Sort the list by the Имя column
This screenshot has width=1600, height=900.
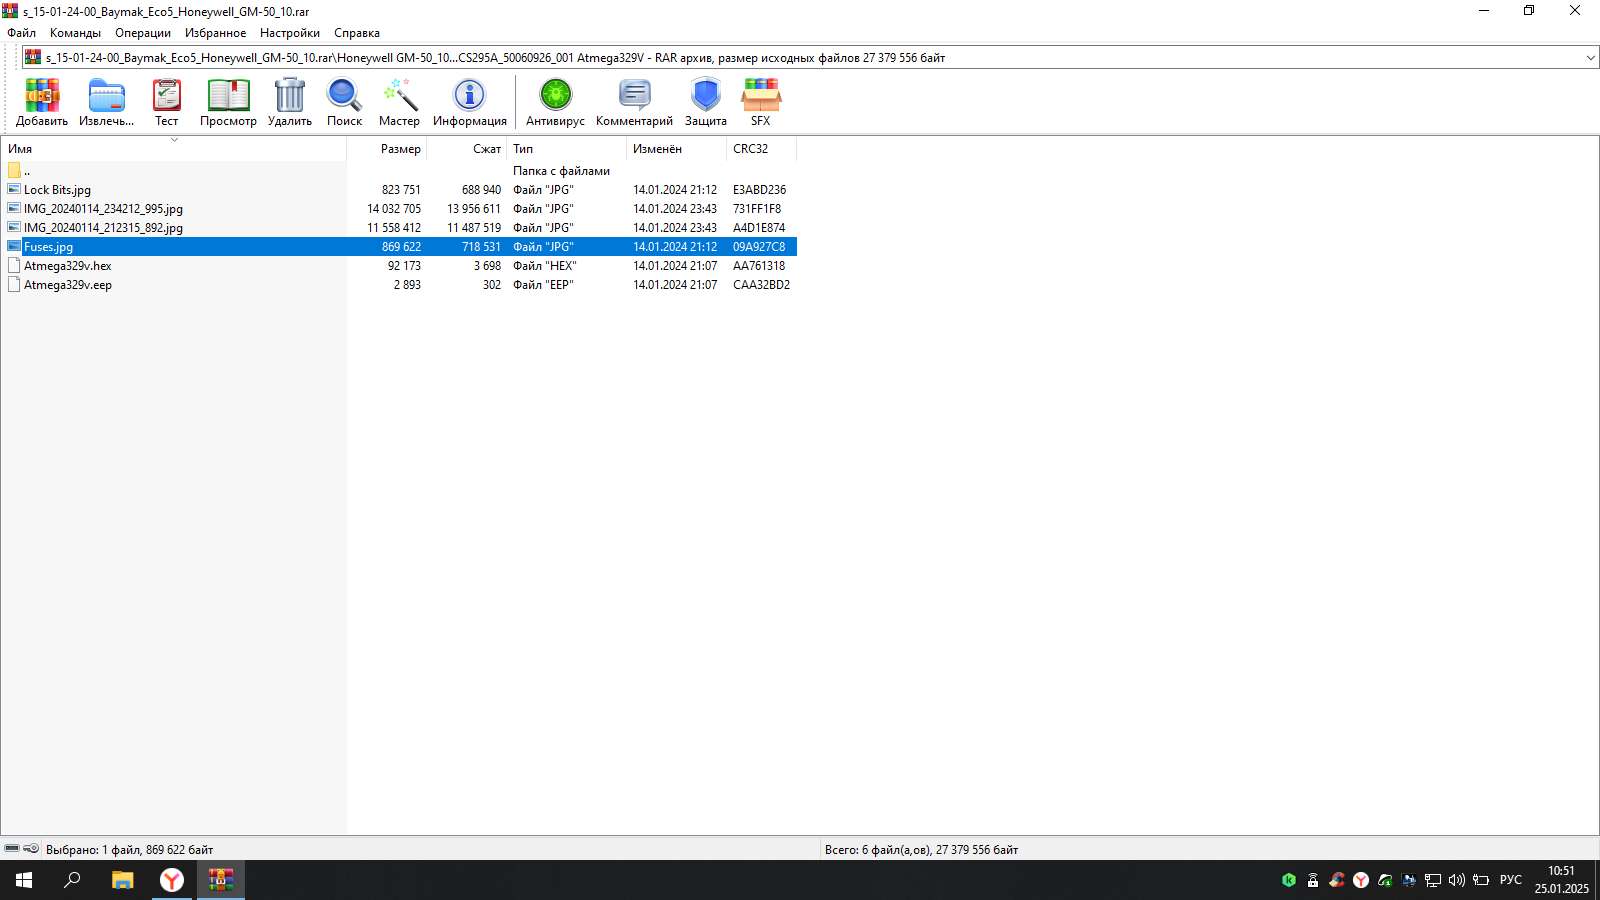(174, 149)
